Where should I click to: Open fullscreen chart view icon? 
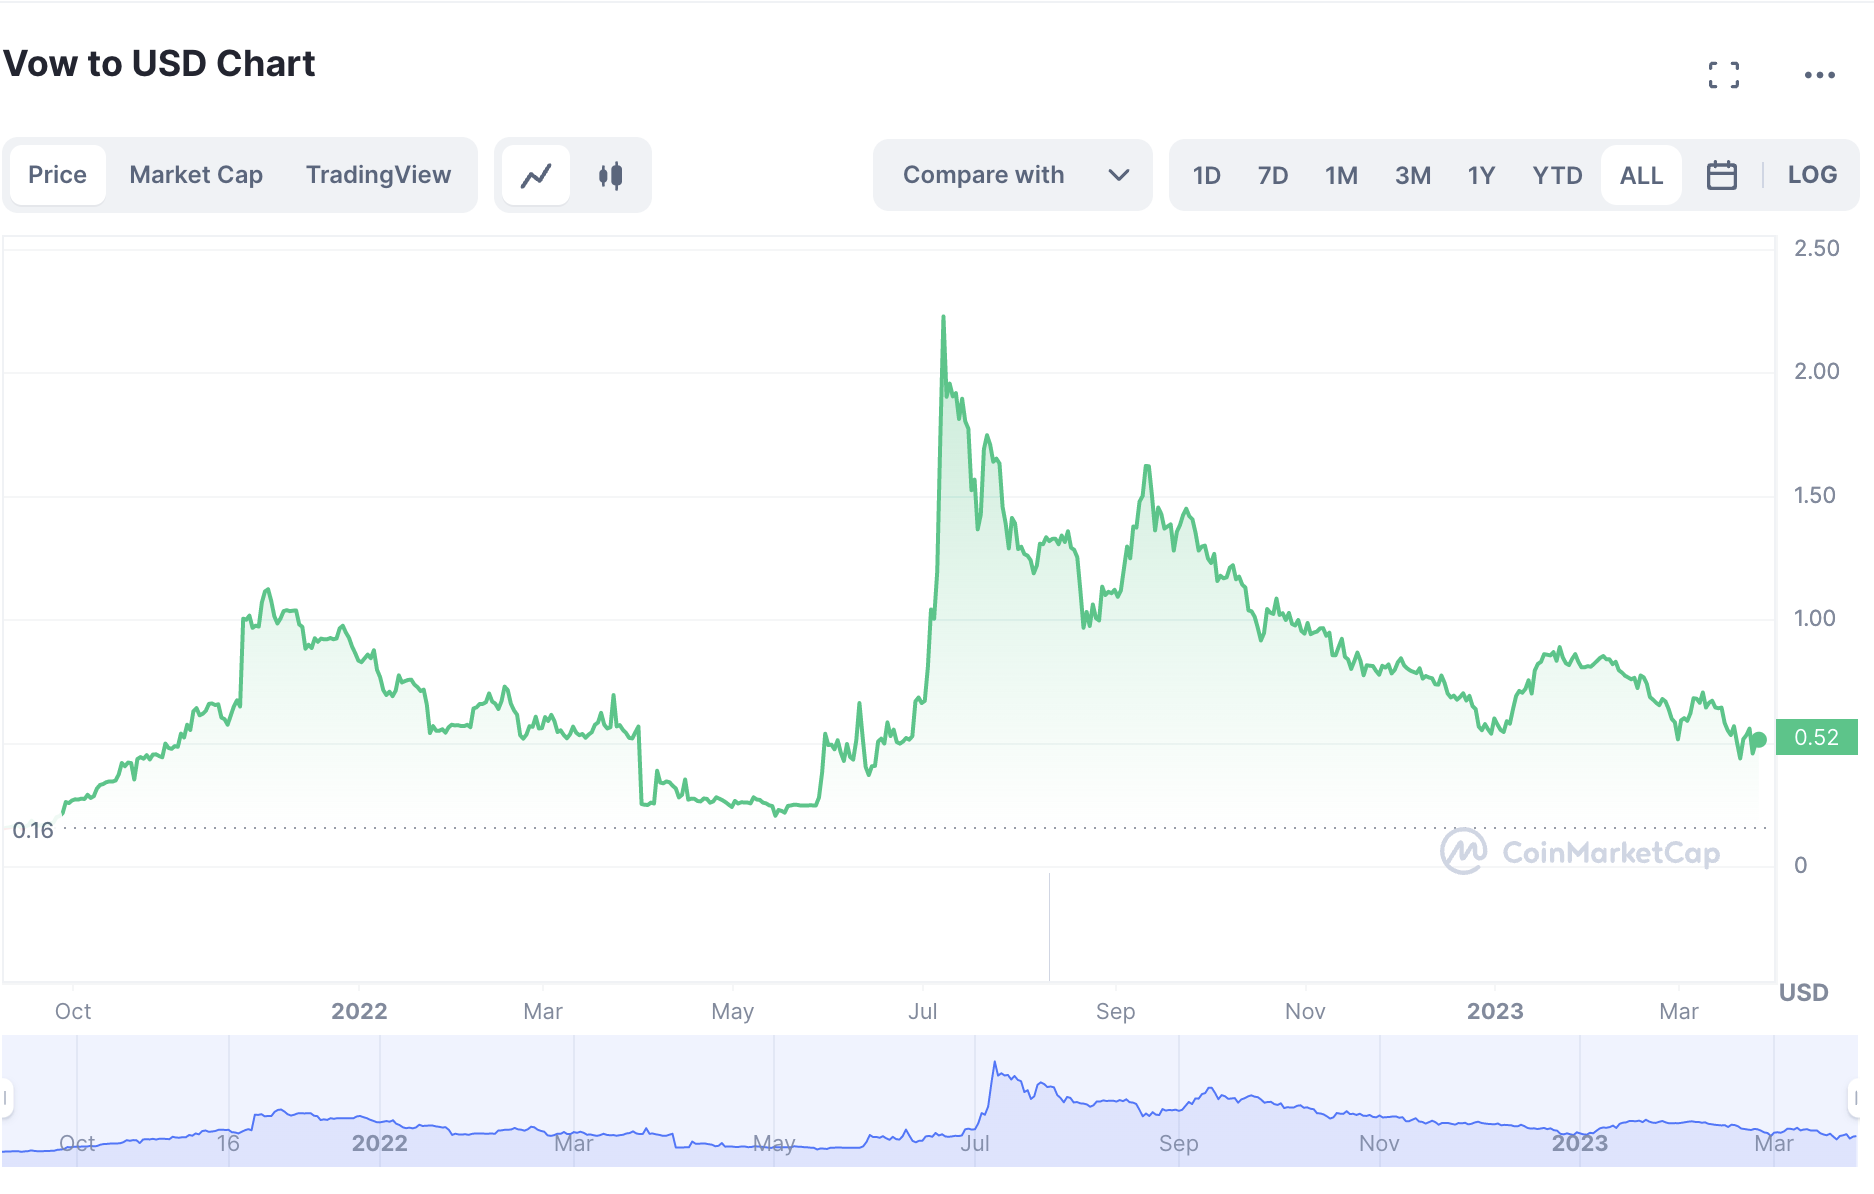1723,75
